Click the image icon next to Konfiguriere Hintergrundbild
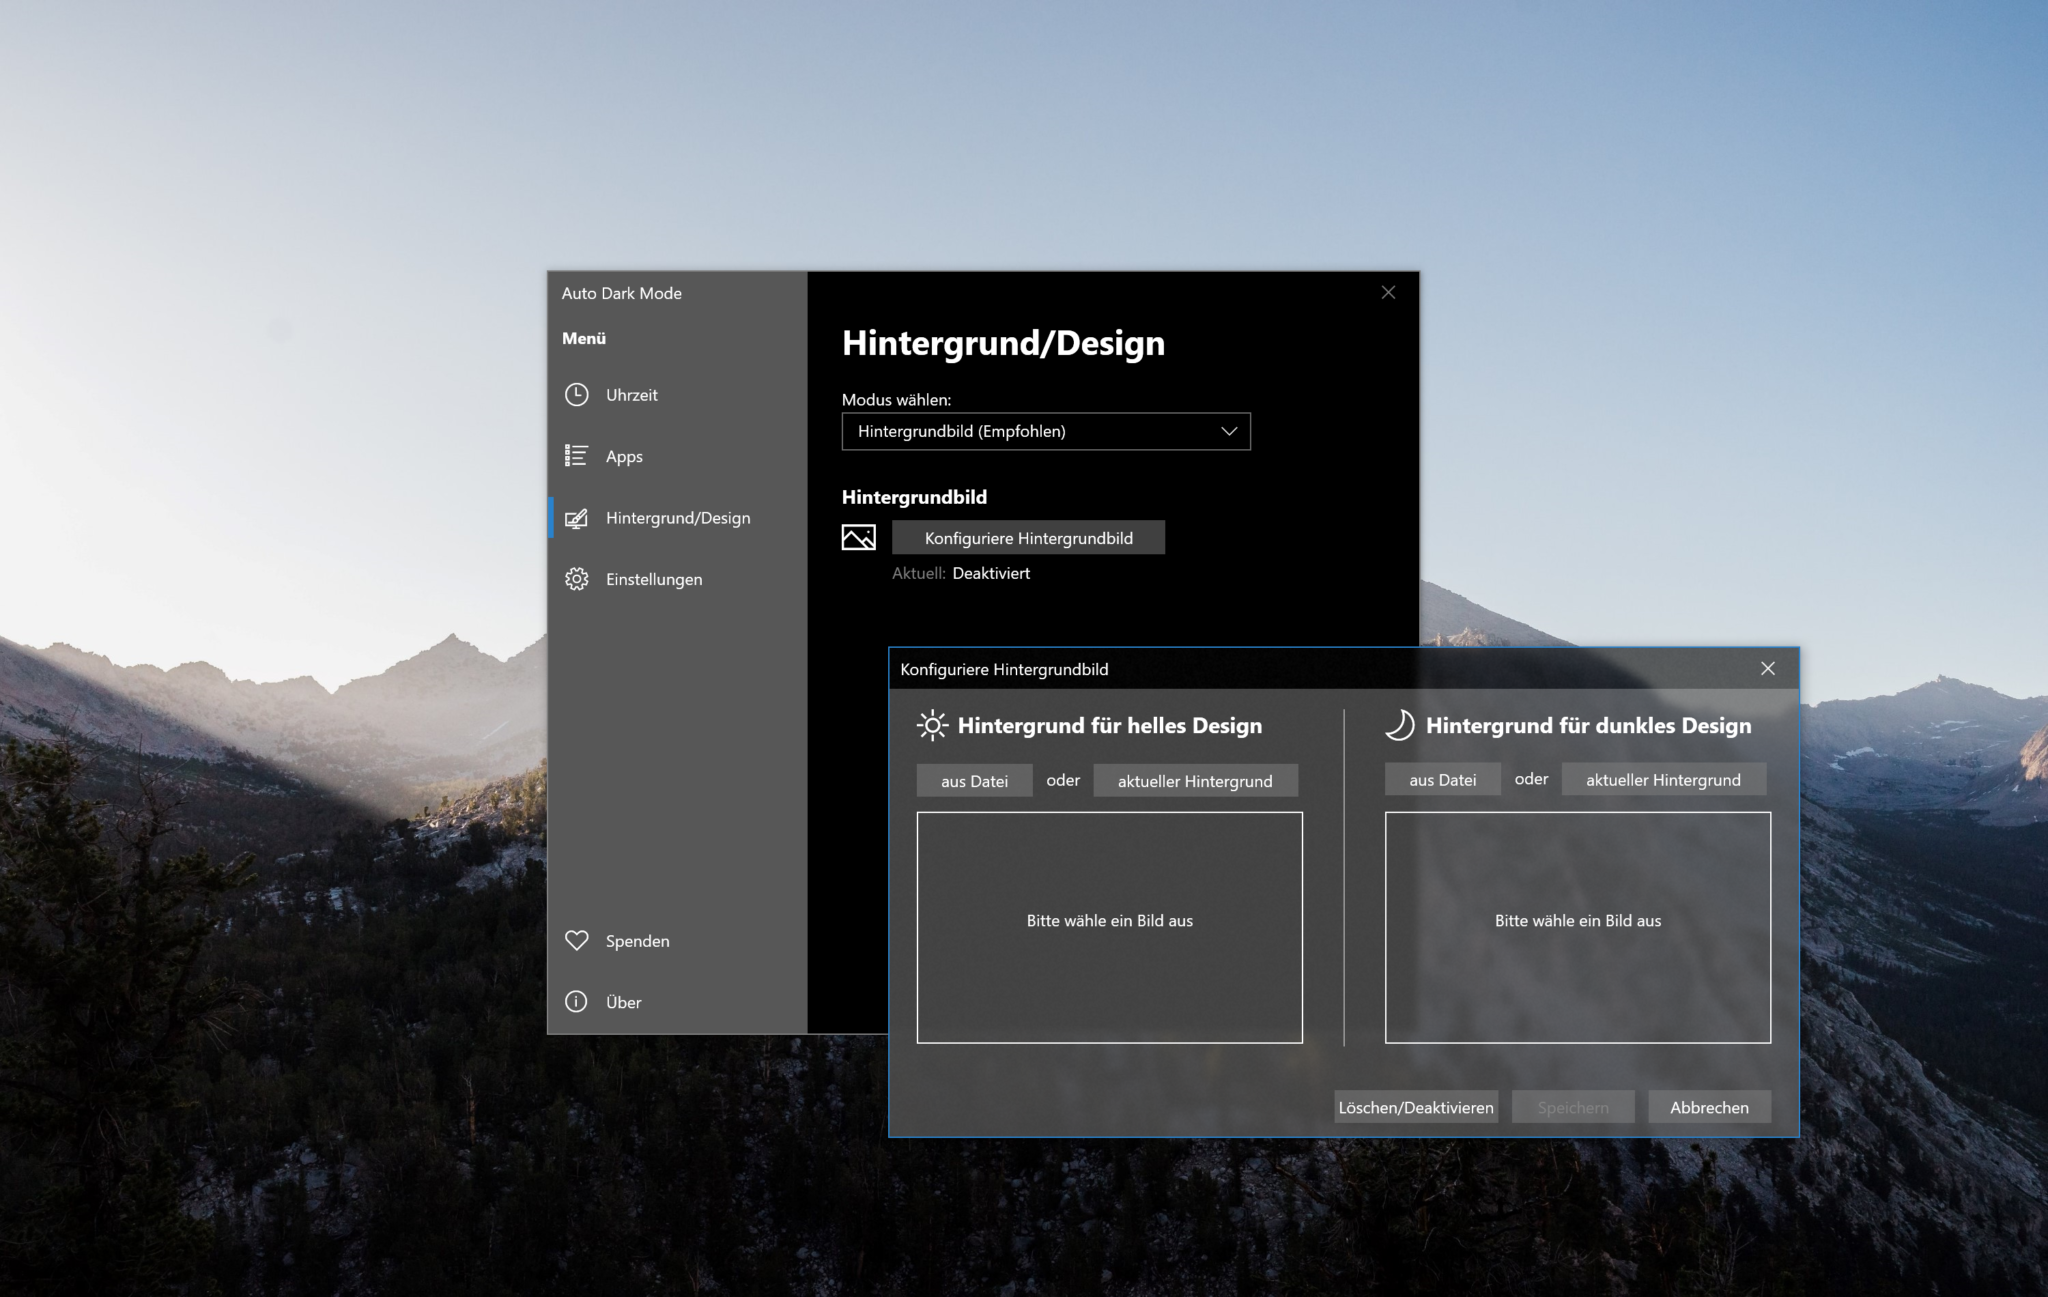This screenshot has height=1297, width=2048. pos(857,537)
